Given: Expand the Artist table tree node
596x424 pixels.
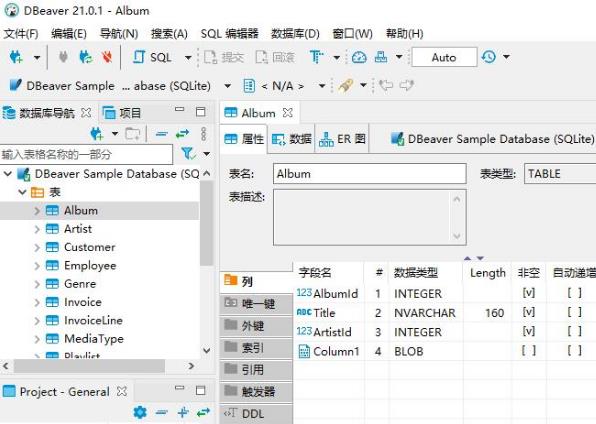Looking at the screenshot, I should tap(37, 229).
